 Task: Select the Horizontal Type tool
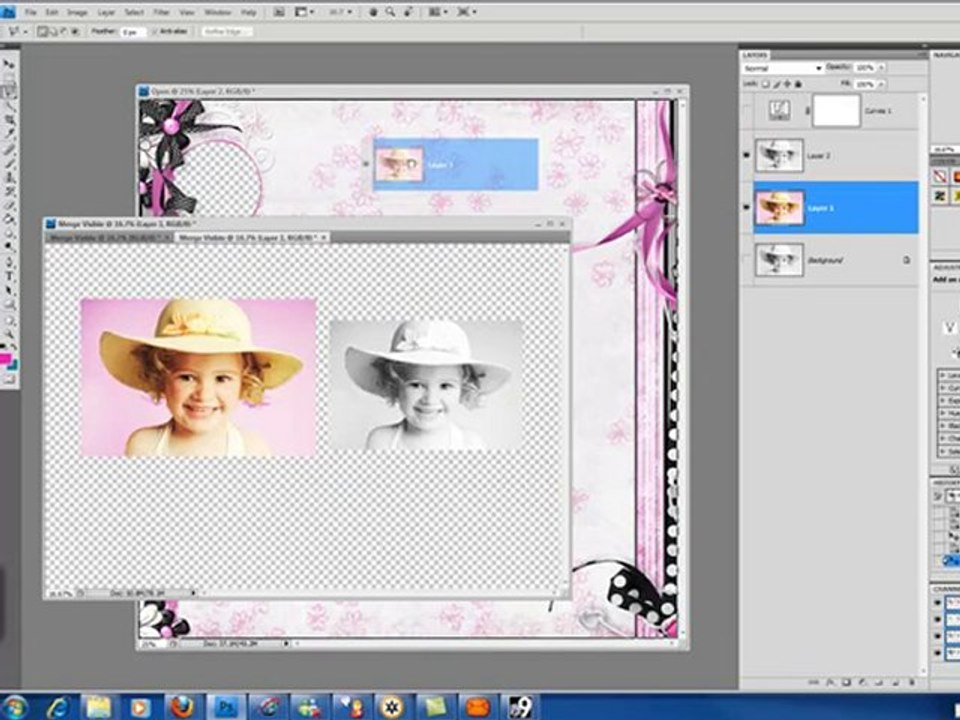(9, 276)
